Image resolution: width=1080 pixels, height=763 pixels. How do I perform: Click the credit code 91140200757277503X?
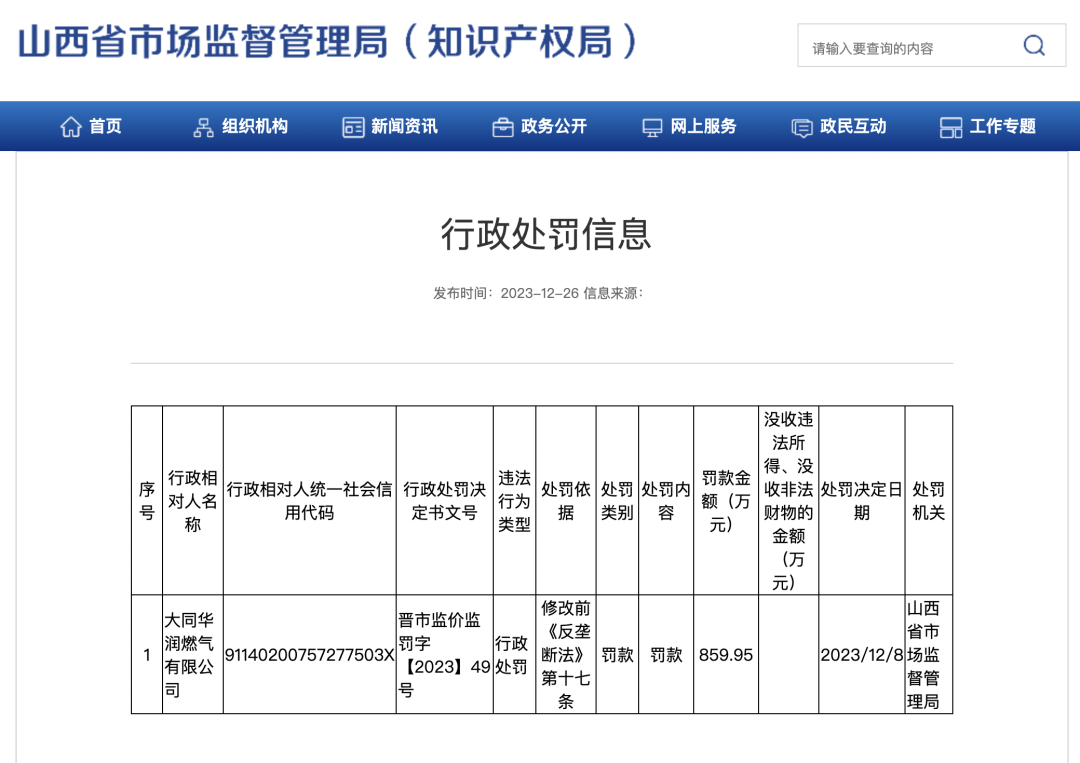pos(309,654)
